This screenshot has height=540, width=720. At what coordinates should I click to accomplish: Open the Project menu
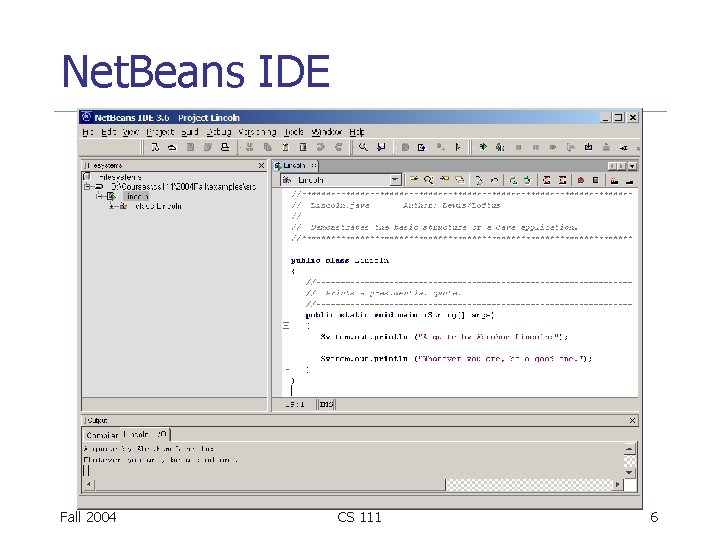(160, 132)
